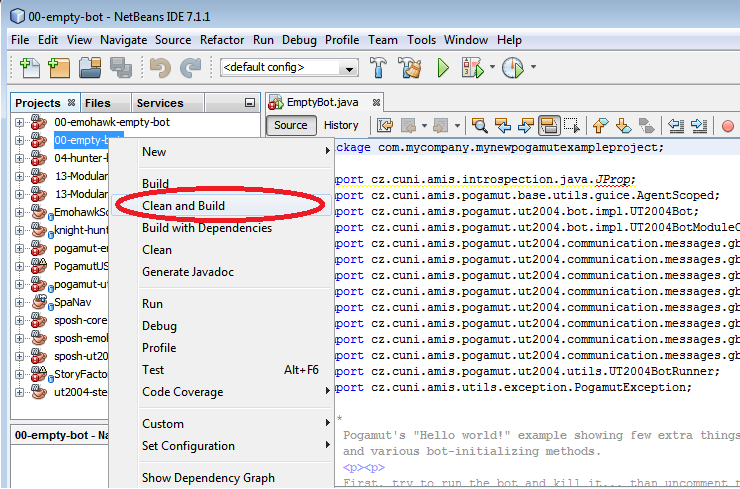Open Profile Project dropdown arrow
Screen dimensions: 740x489
pos(533,67)
